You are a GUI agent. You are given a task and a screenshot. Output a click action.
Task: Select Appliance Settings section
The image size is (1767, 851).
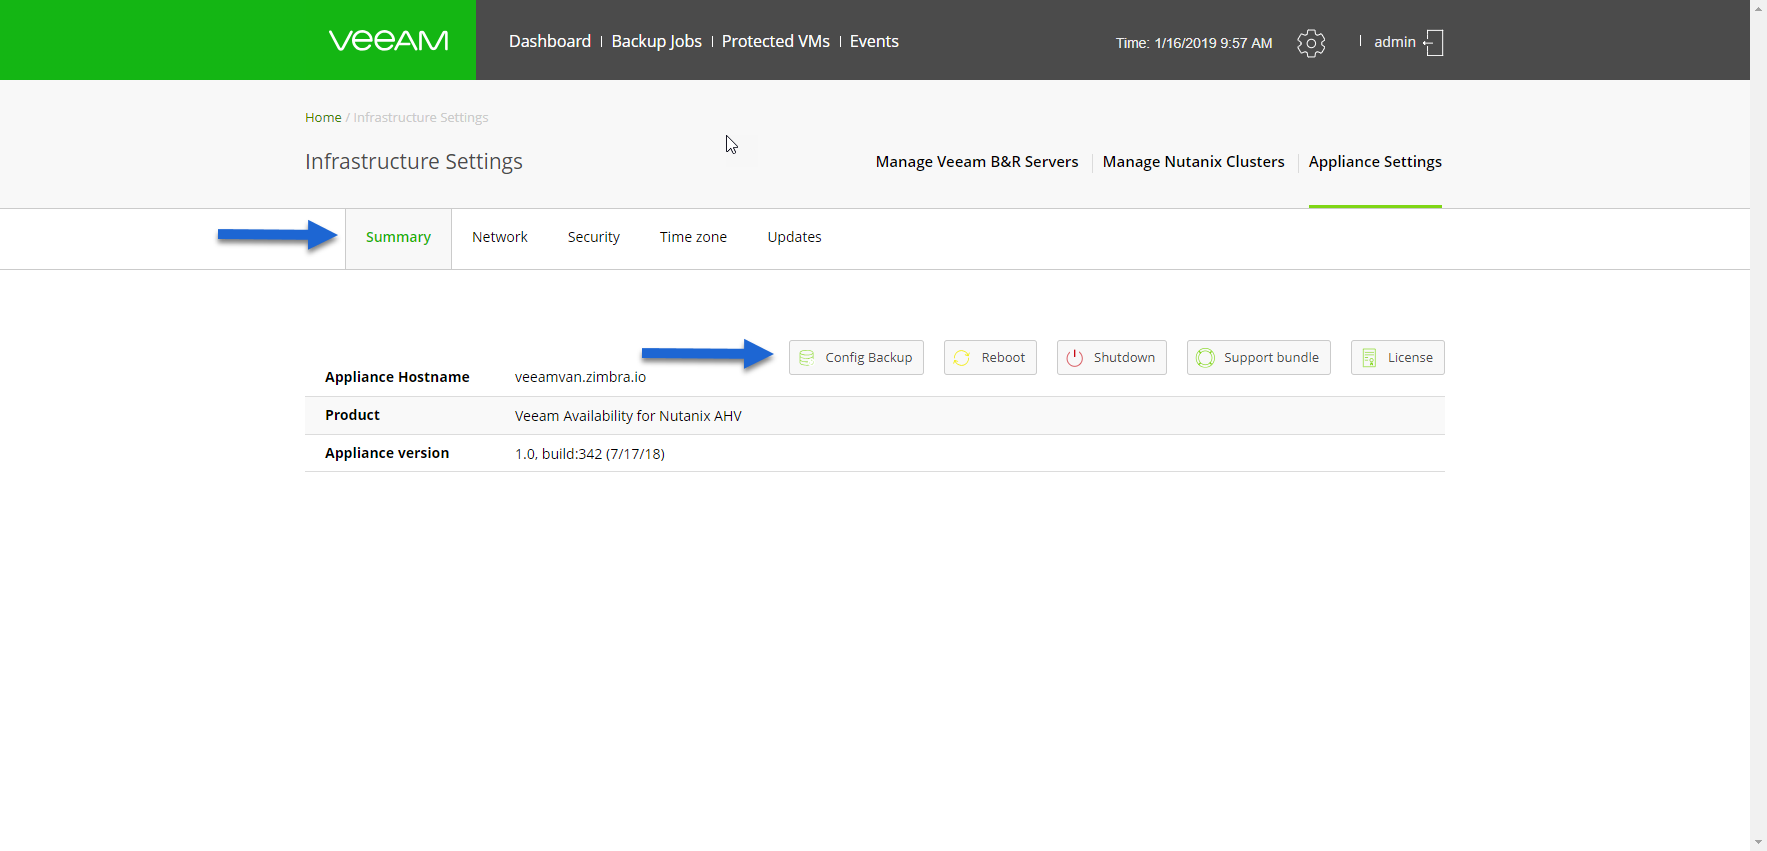click(1375, 162)
